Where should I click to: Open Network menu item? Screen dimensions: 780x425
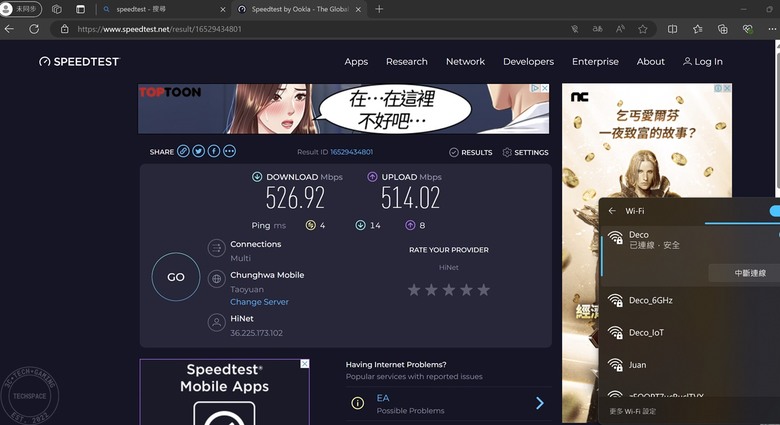pos(465,62)
